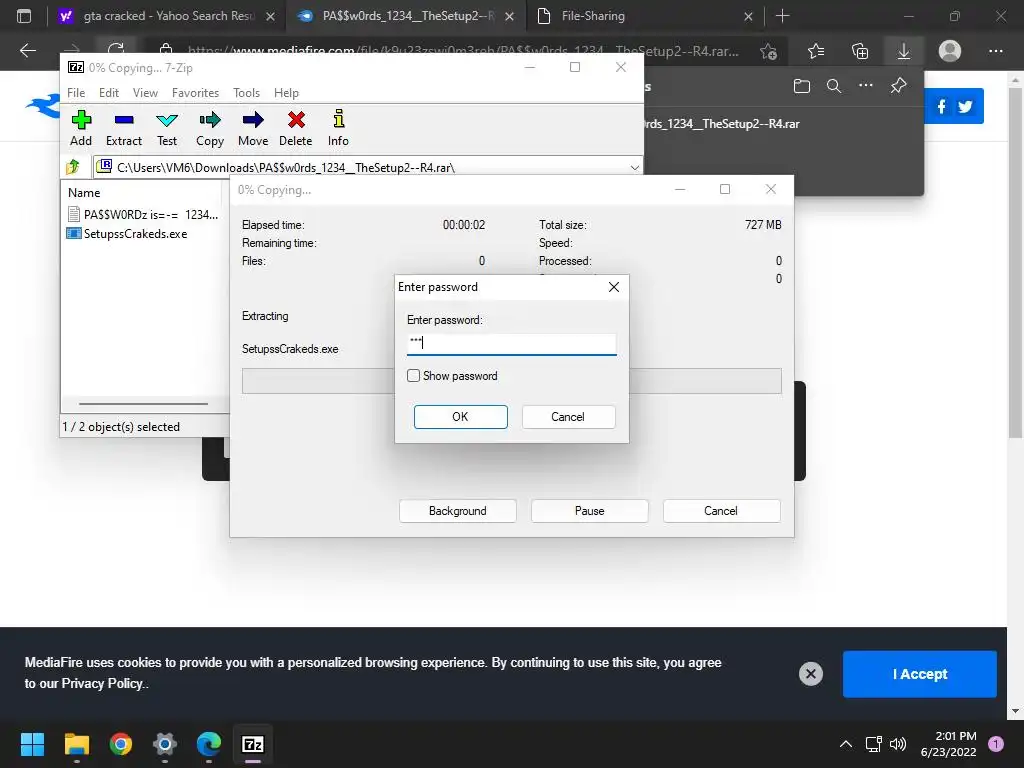Viewport: 1024px width, 768px height.
Task: Click the Edge profile avatar icon
Action: 950,51
